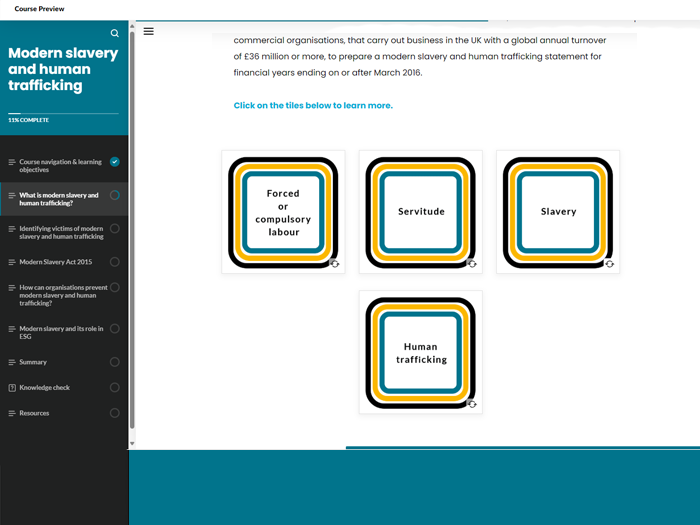The image size is (700, 525).
Task: Toggle the hamburger menu to collapse sidebar
Action: click(x=148, y=31)
